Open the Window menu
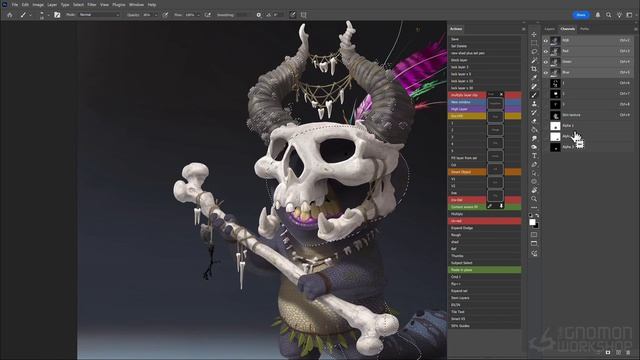640x360 pixels. [x=136, y=4]
